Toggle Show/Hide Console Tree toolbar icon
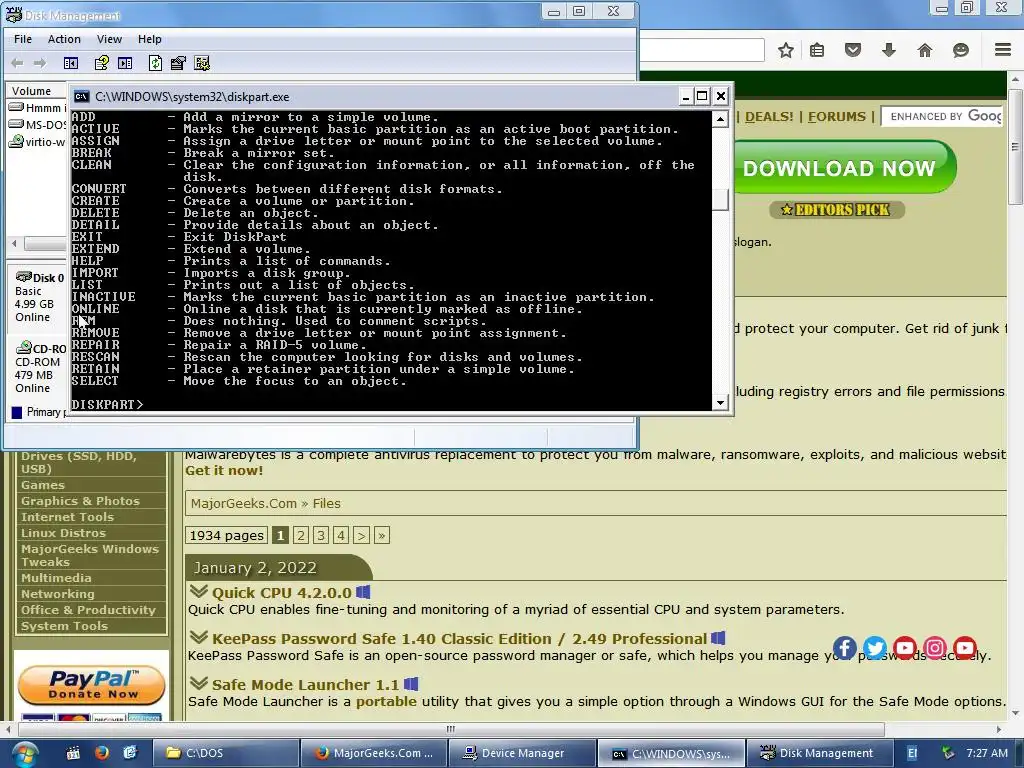The height and width of the screenshot is (768, 1024). pyautogui.click(x=71, y=63)
